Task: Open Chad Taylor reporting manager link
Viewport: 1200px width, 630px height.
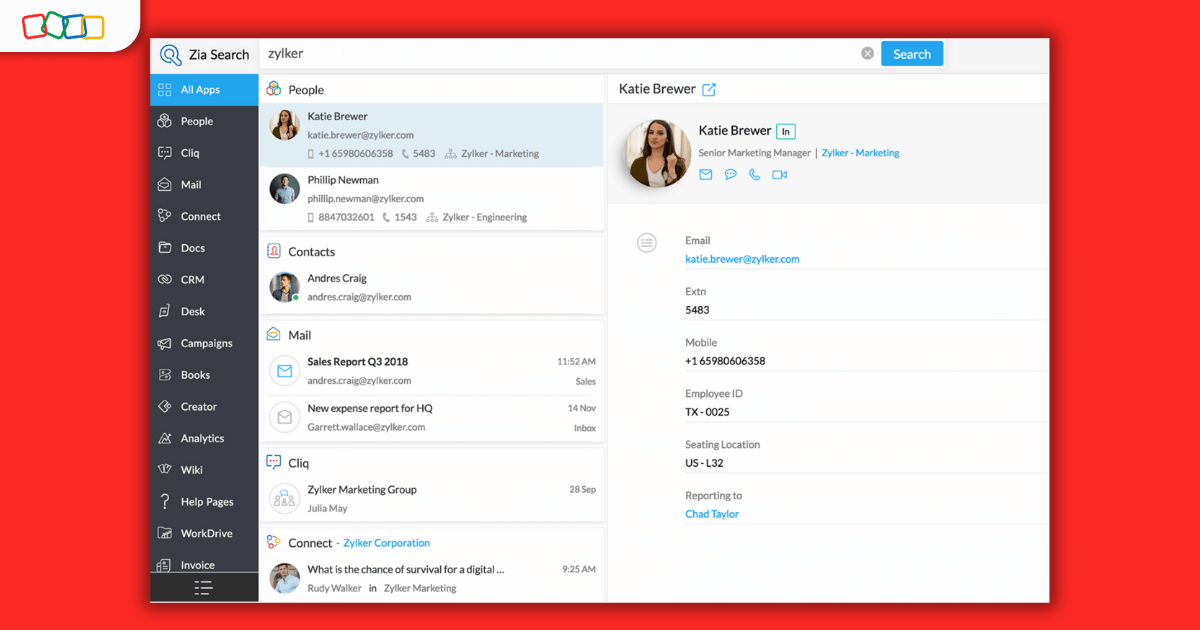Action: point(712,514)
